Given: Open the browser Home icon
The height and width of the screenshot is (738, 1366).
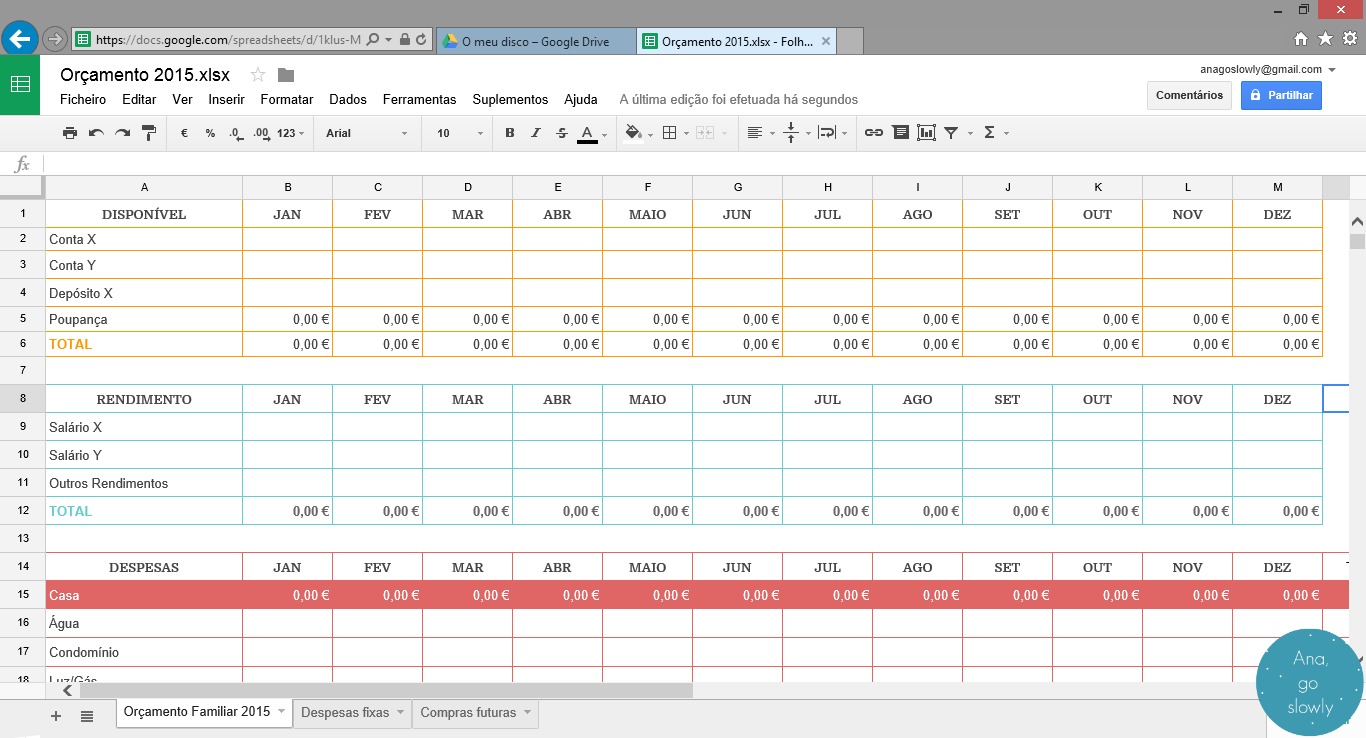Looking at the screenshot, I should (1301, 39).
